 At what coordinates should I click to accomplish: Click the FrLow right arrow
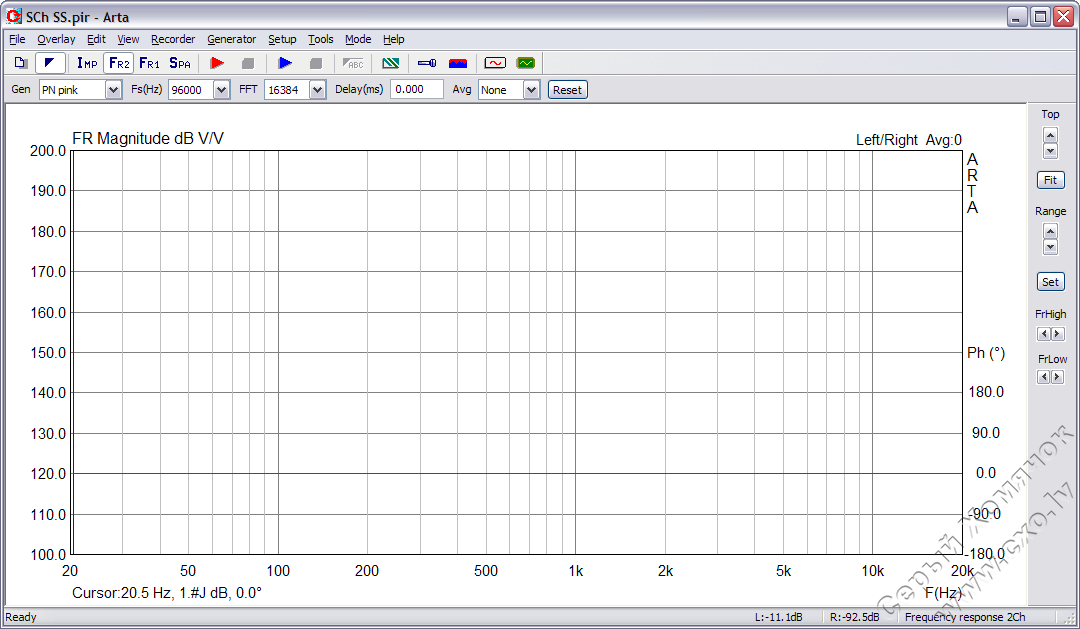(x=1057, y=377)
